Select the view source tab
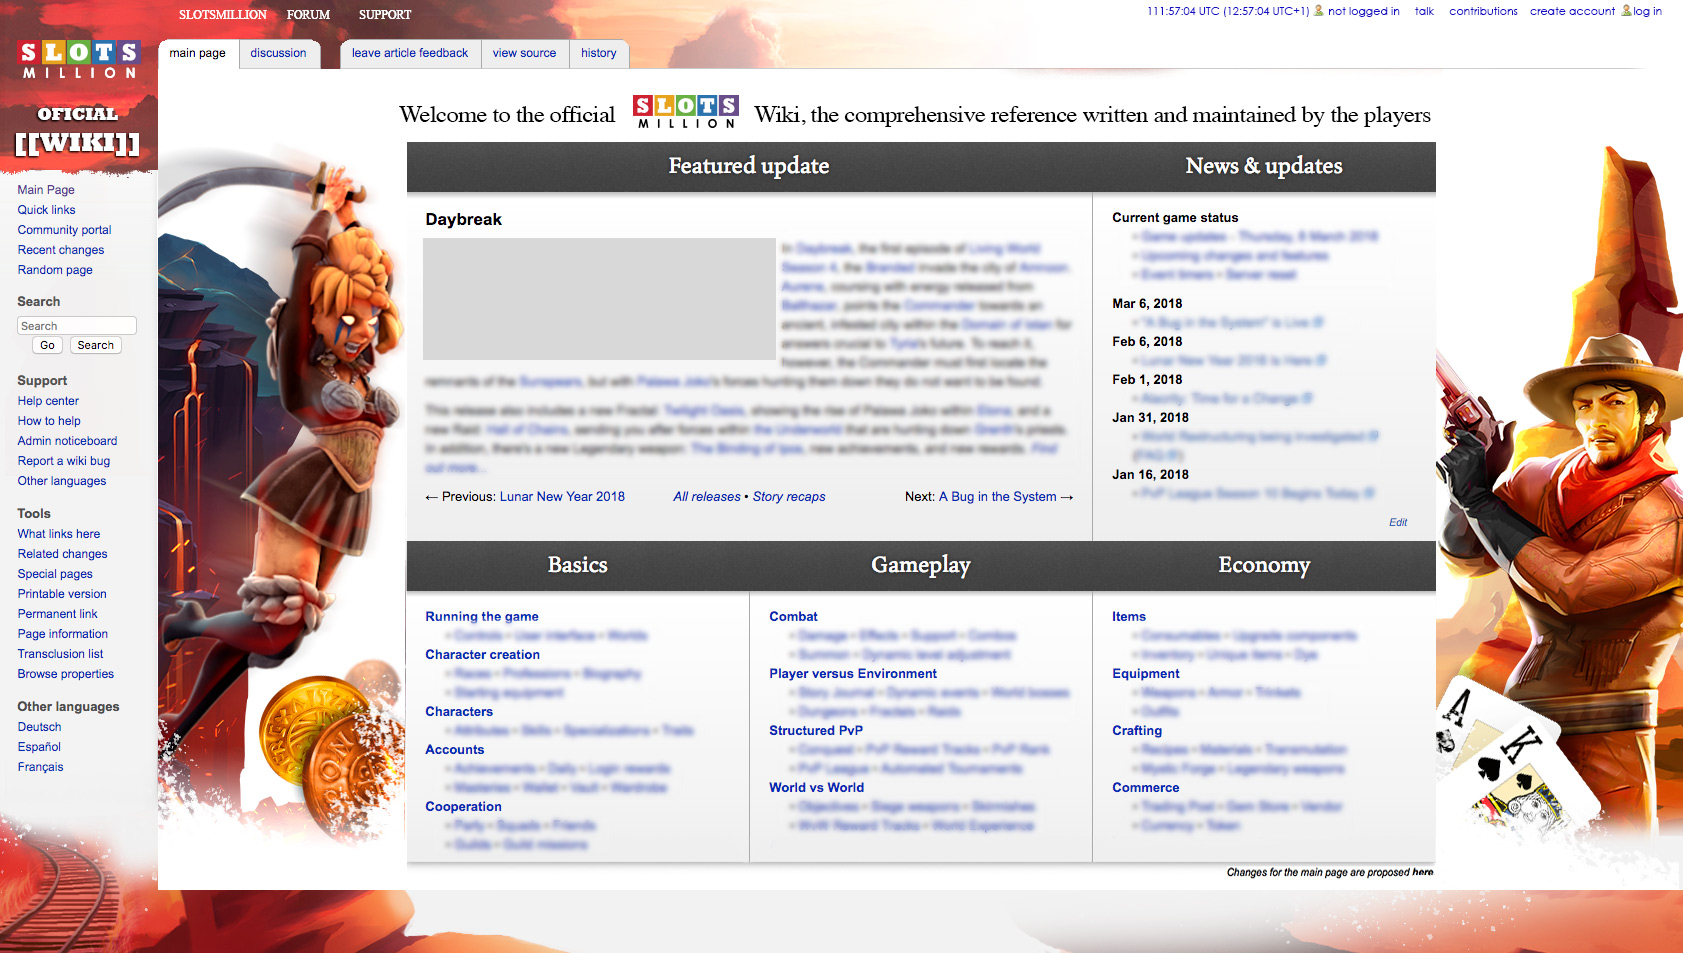1683x953 pixels. [x=525, y=54]
